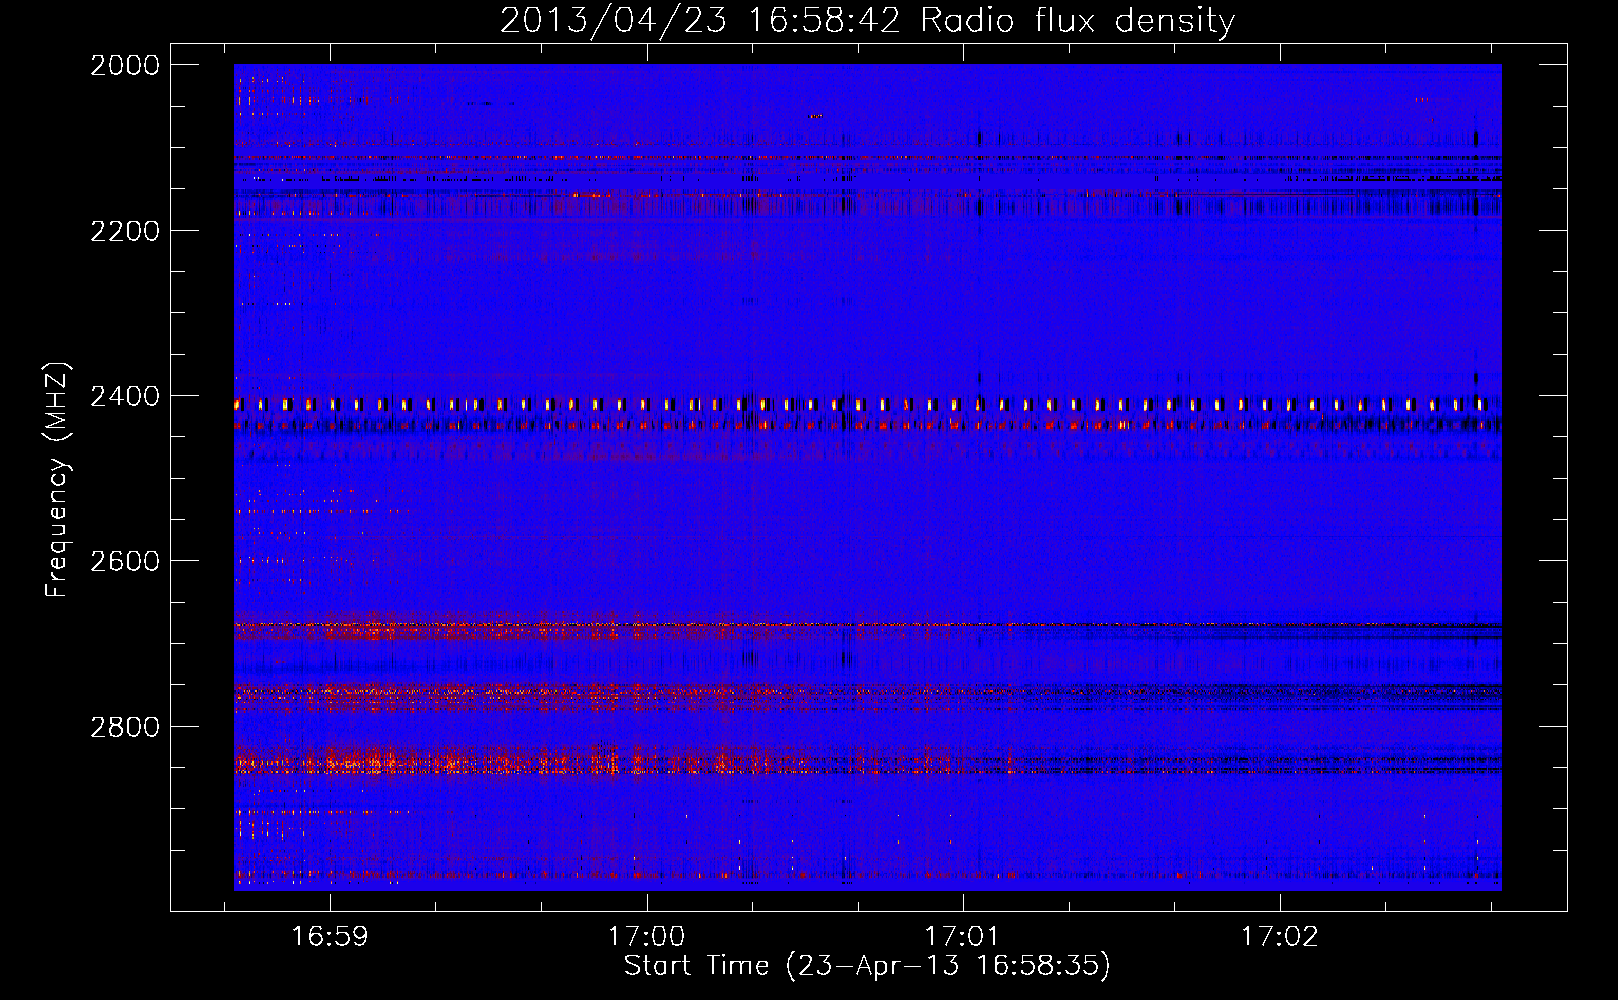Select the 2600 frequency tick label

[125, 561]
